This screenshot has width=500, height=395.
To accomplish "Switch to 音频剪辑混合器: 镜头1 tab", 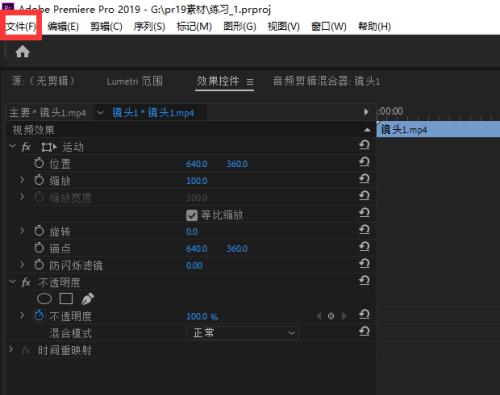I will coord(326,81).
